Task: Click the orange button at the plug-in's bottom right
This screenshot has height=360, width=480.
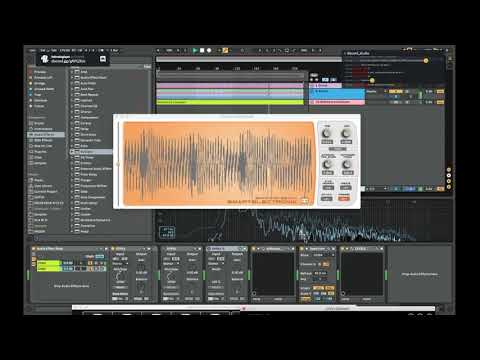Action: point(344,199)
